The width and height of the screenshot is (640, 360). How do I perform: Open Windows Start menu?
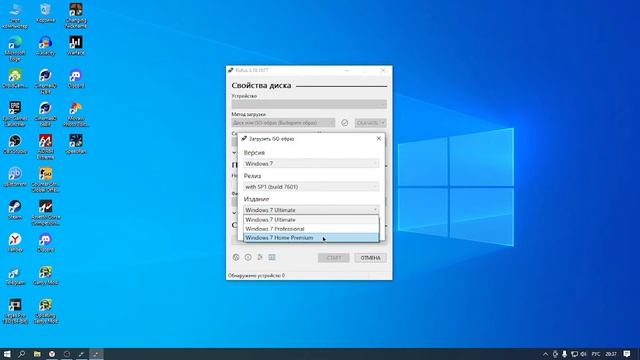point(7,354)
